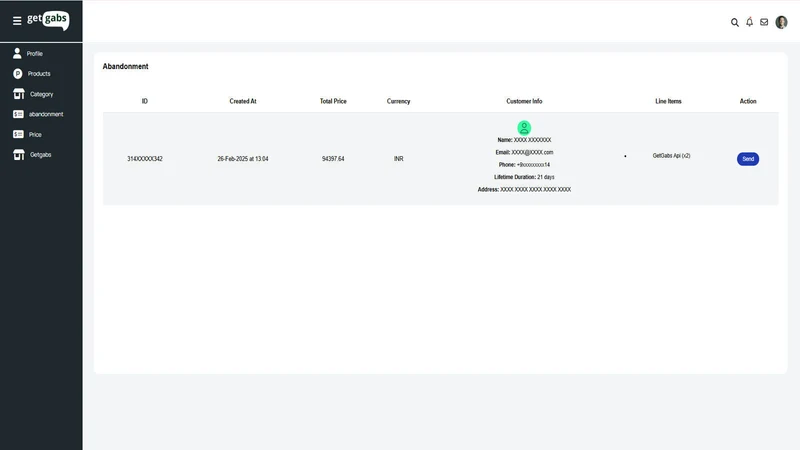Click the green customer avatar icon
The height and width of the screenshot is (450, 800).
(x=524, y=128)
